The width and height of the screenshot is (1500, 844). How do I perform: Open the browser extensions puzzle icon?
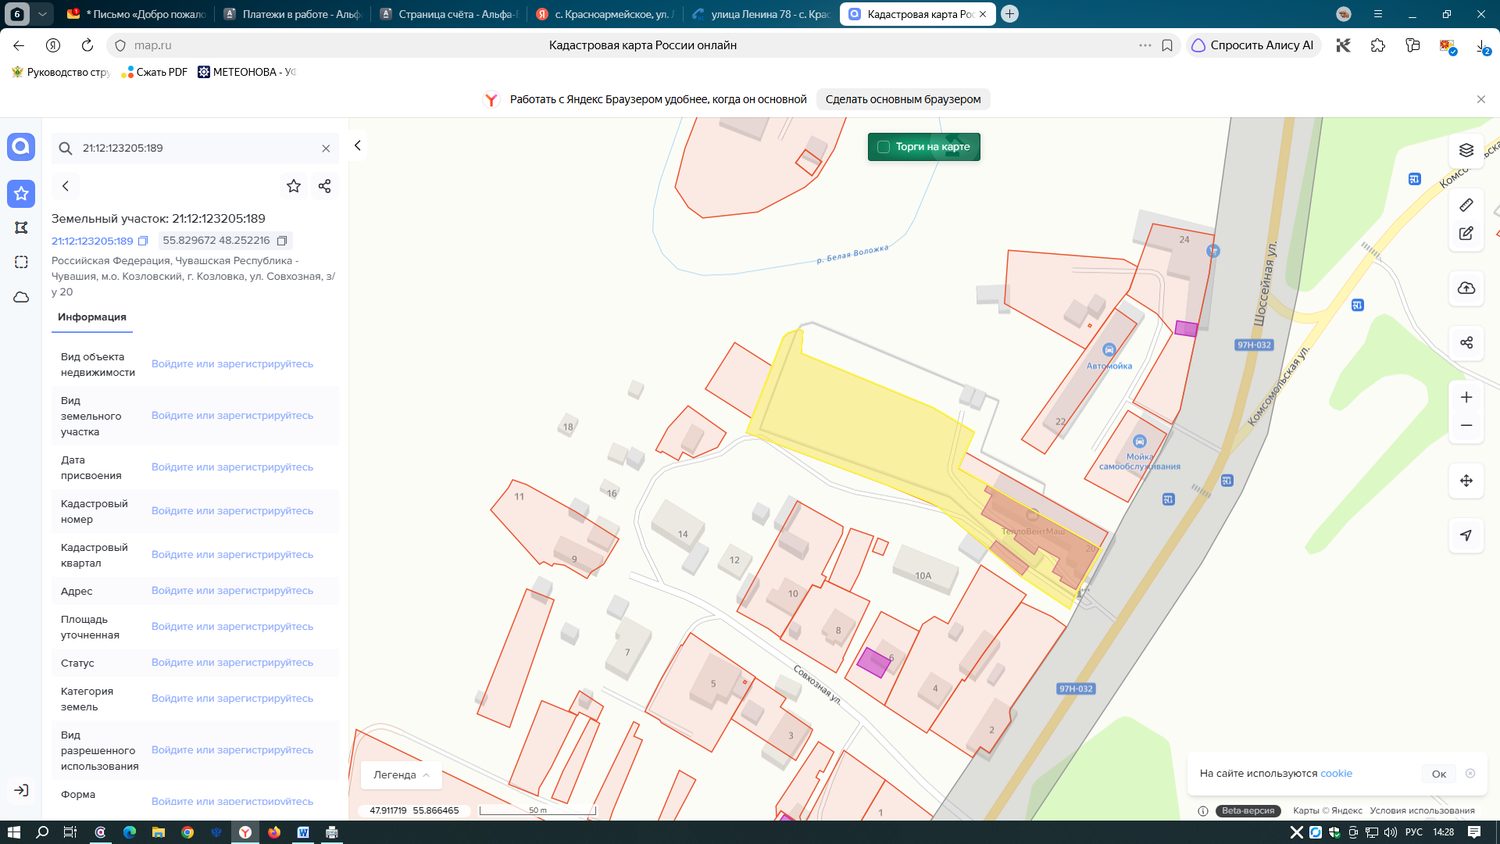tap(1378, 45)
